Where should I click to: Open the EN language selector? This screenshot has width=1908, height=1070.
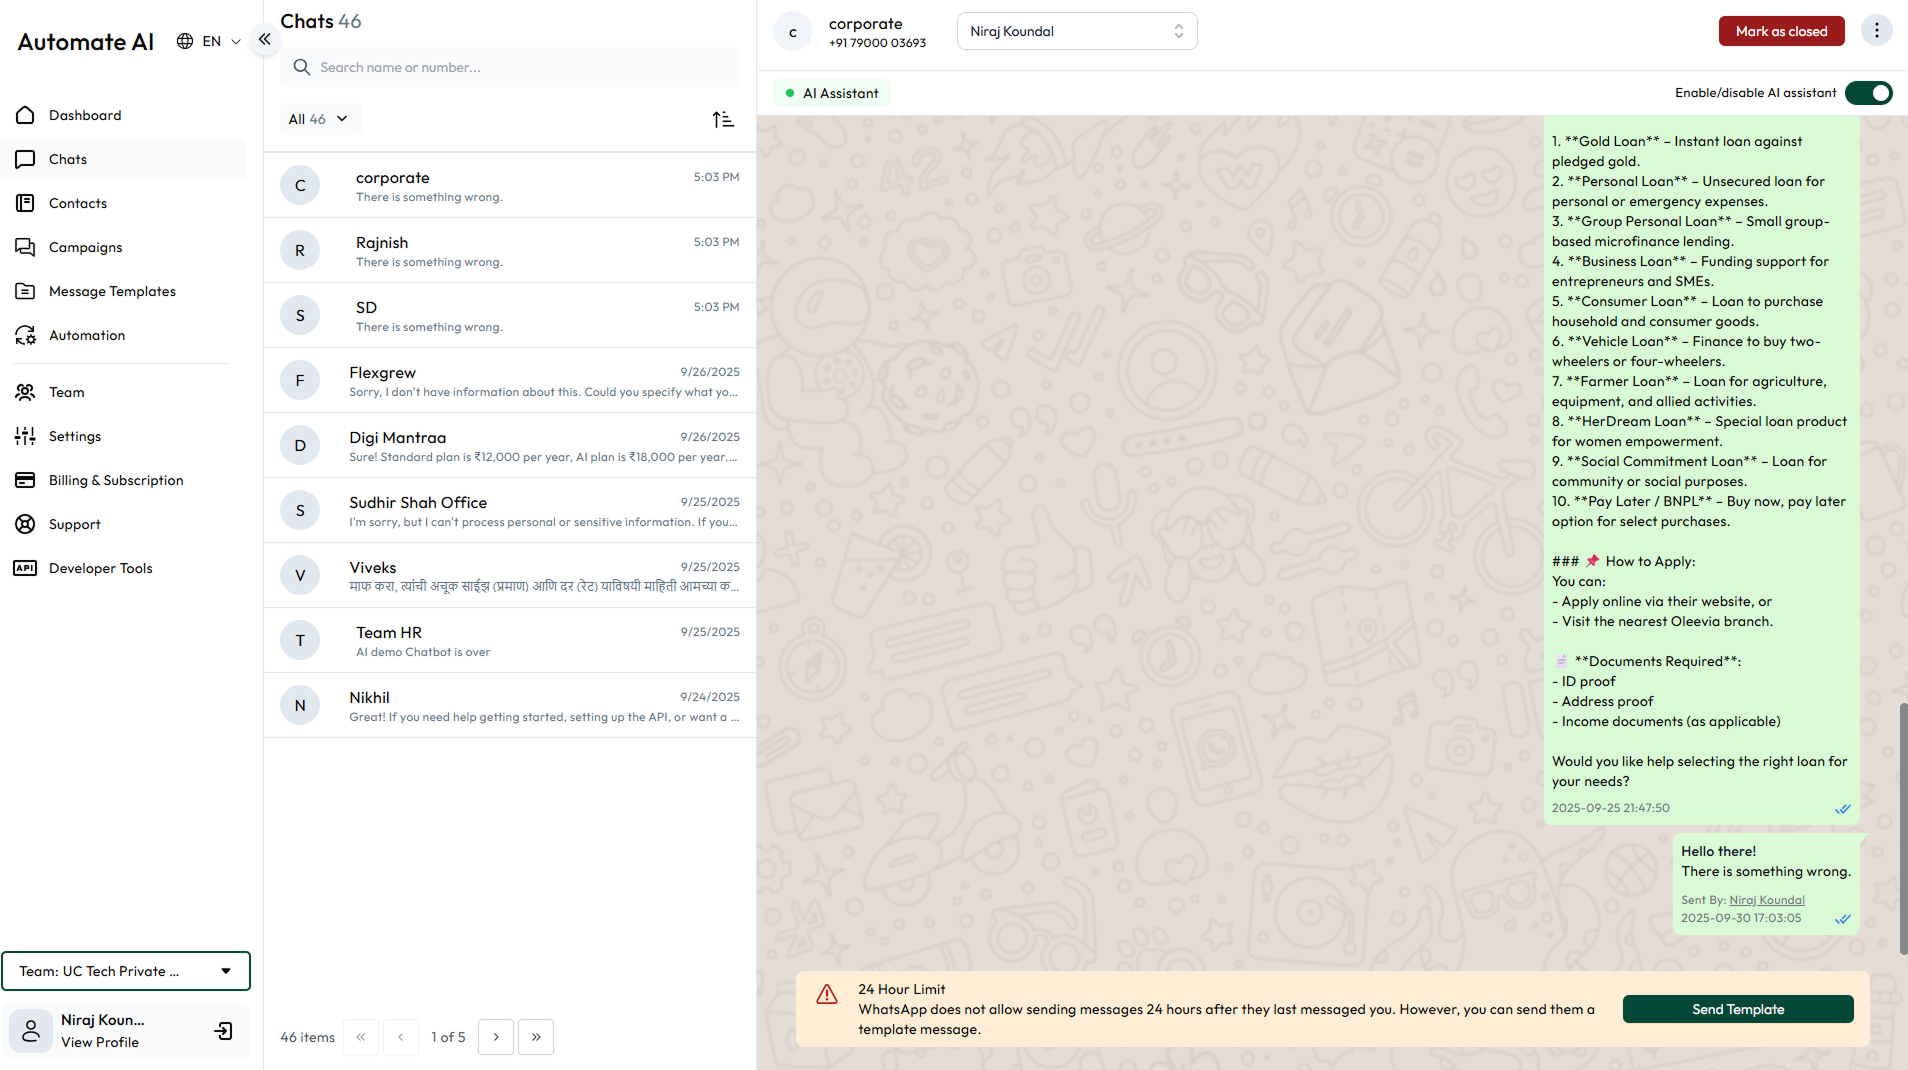(209, 41)
